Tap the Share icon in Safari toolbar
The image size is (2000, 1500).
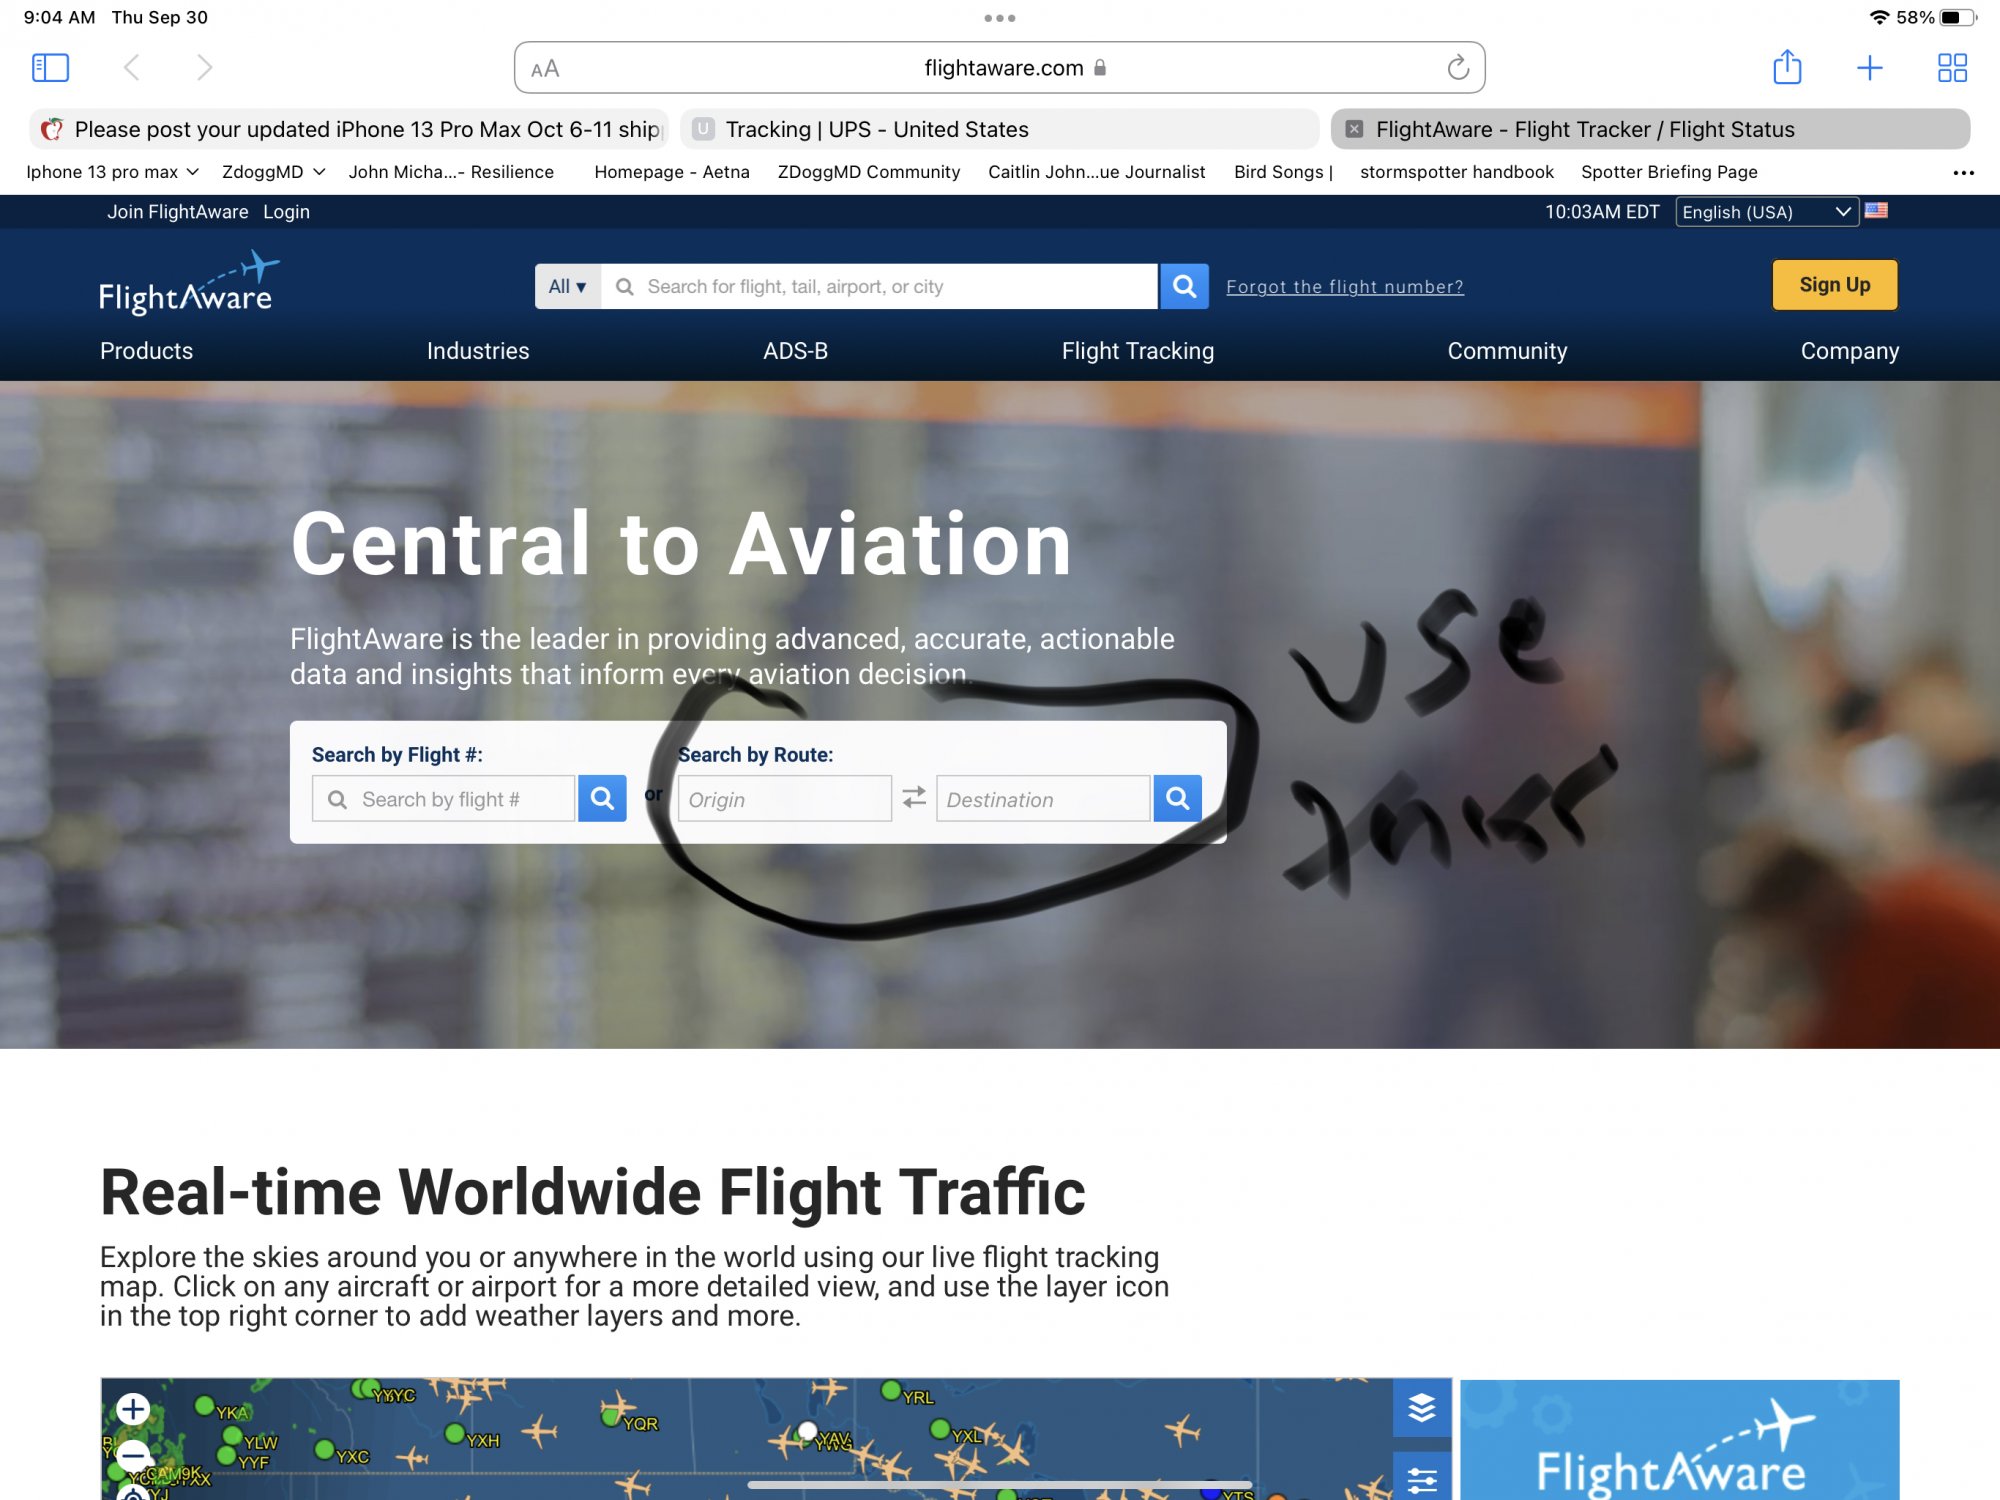coord(1787,68)
